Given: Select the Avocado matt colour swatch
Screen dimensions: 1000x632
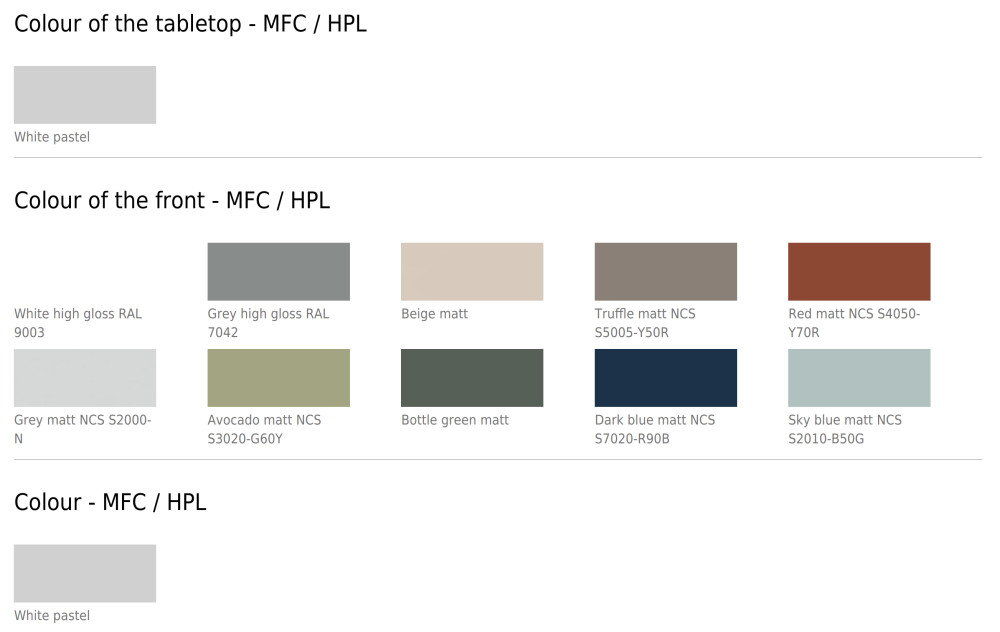Looking at the screenshot, I should 278,378.
